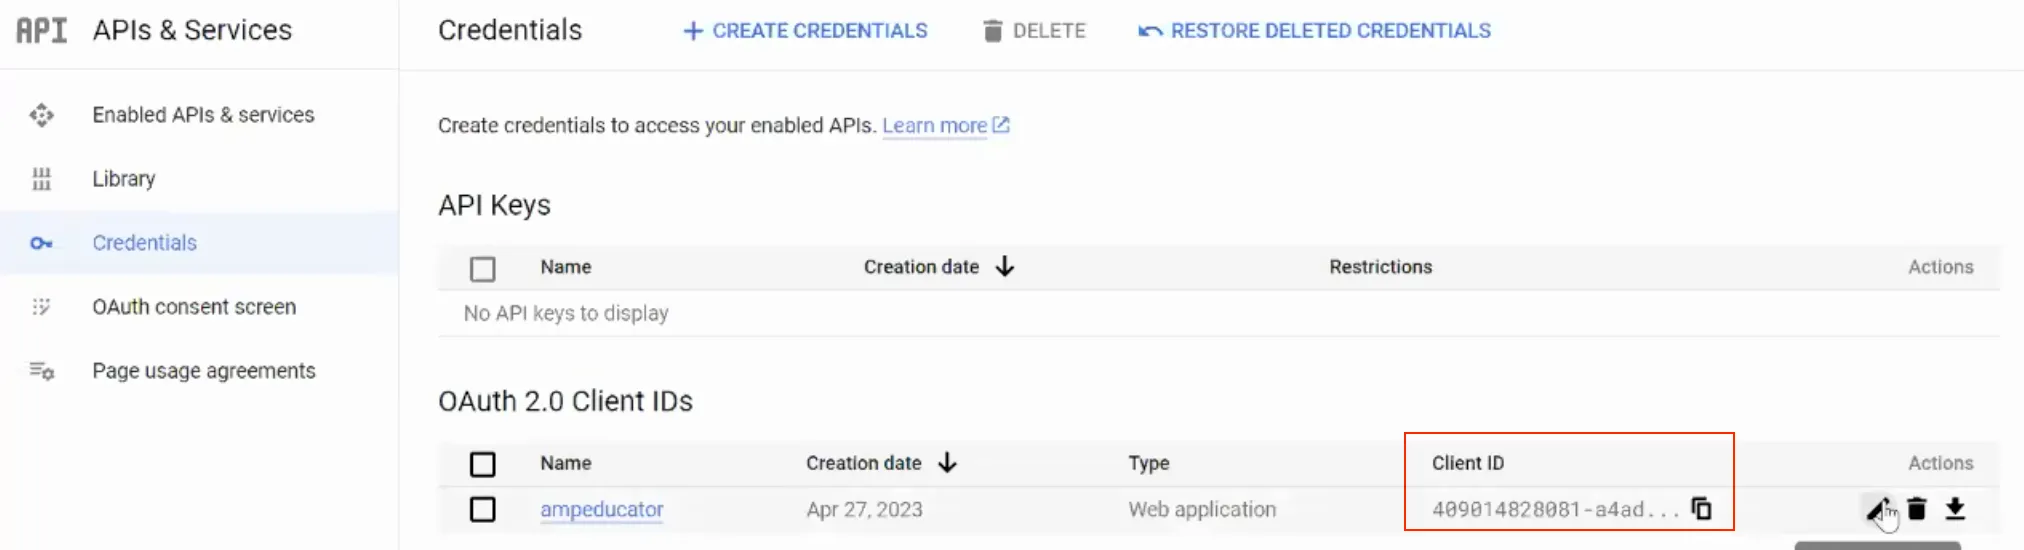
Task: Edit the ampeducator OAuth client
Action: pyautogui.click(x=1878, y=509)
